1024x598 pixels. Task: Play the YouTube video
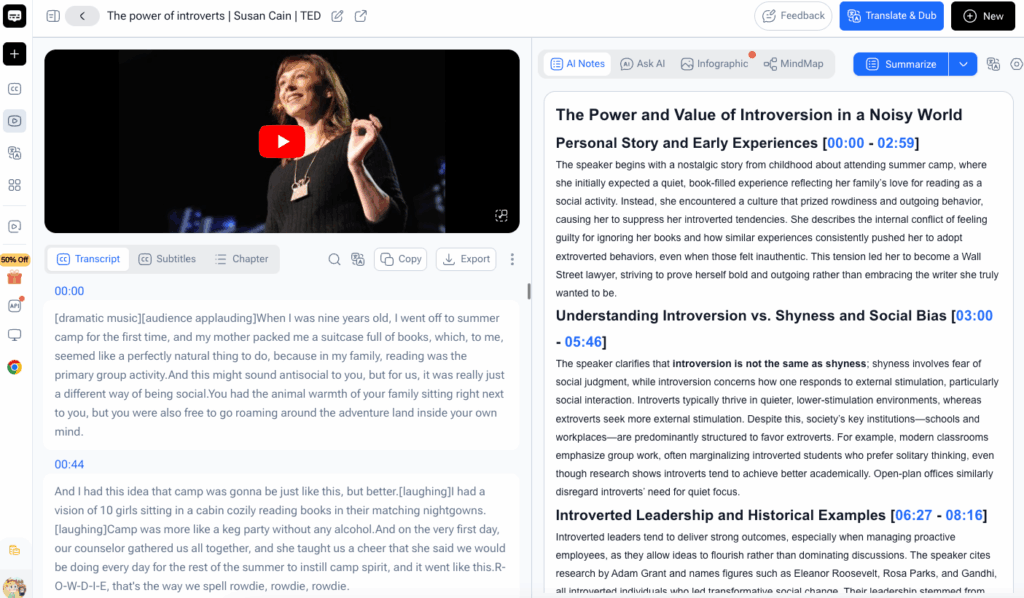point(282,141)
